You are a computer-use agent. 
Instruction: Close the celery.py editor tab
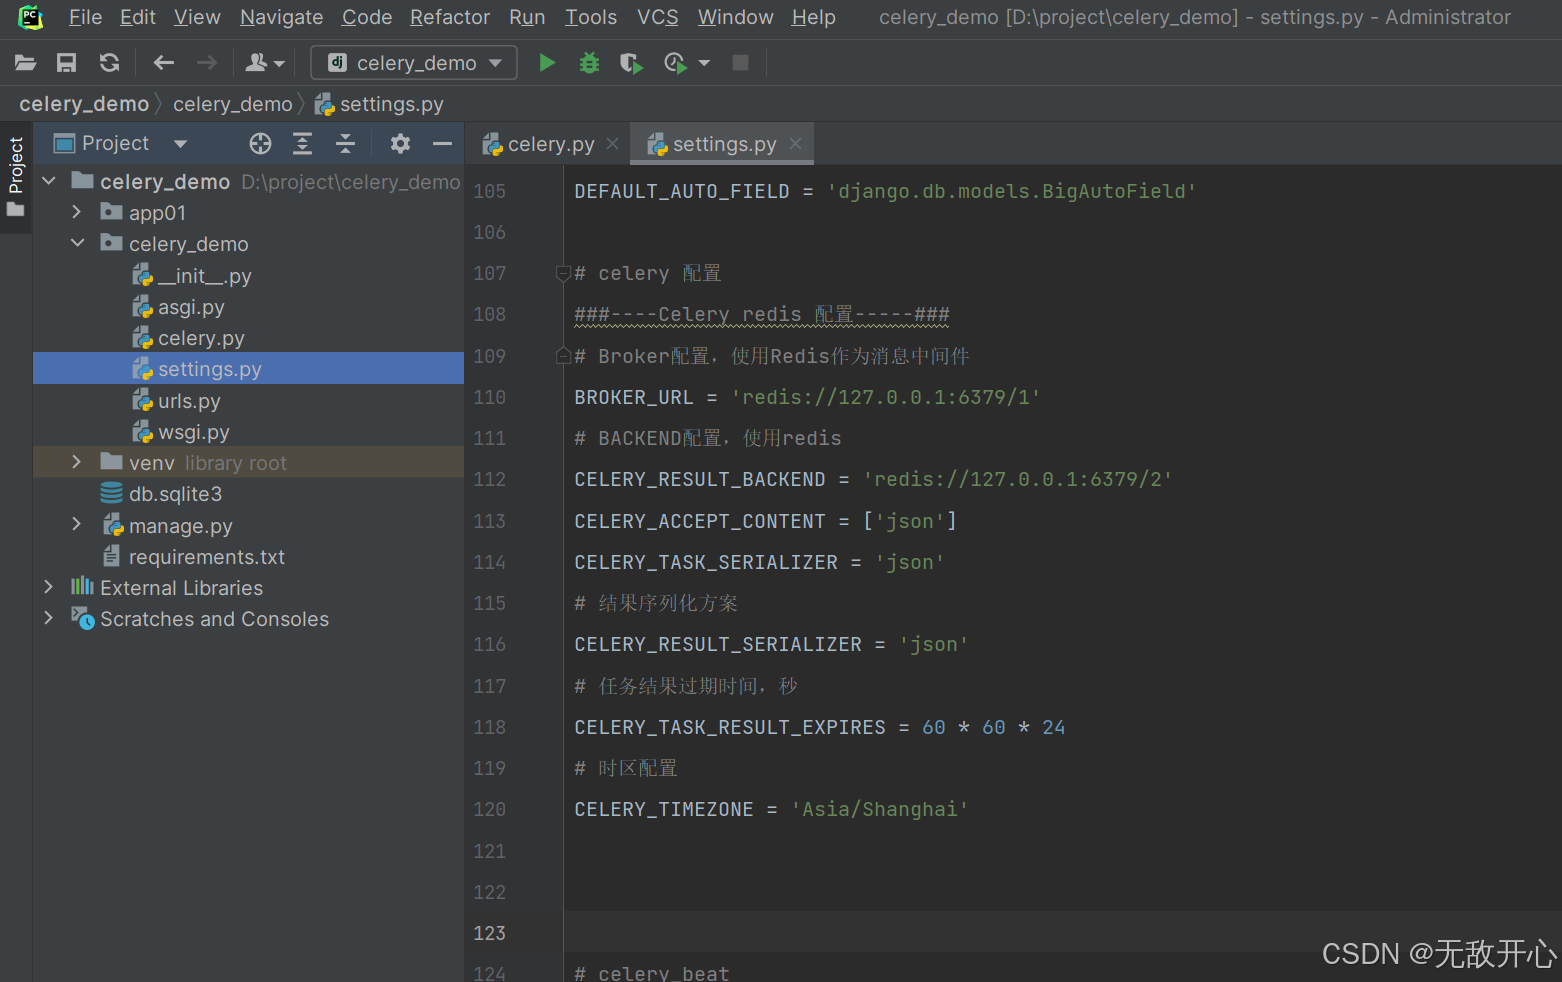(x=613, y=144)
